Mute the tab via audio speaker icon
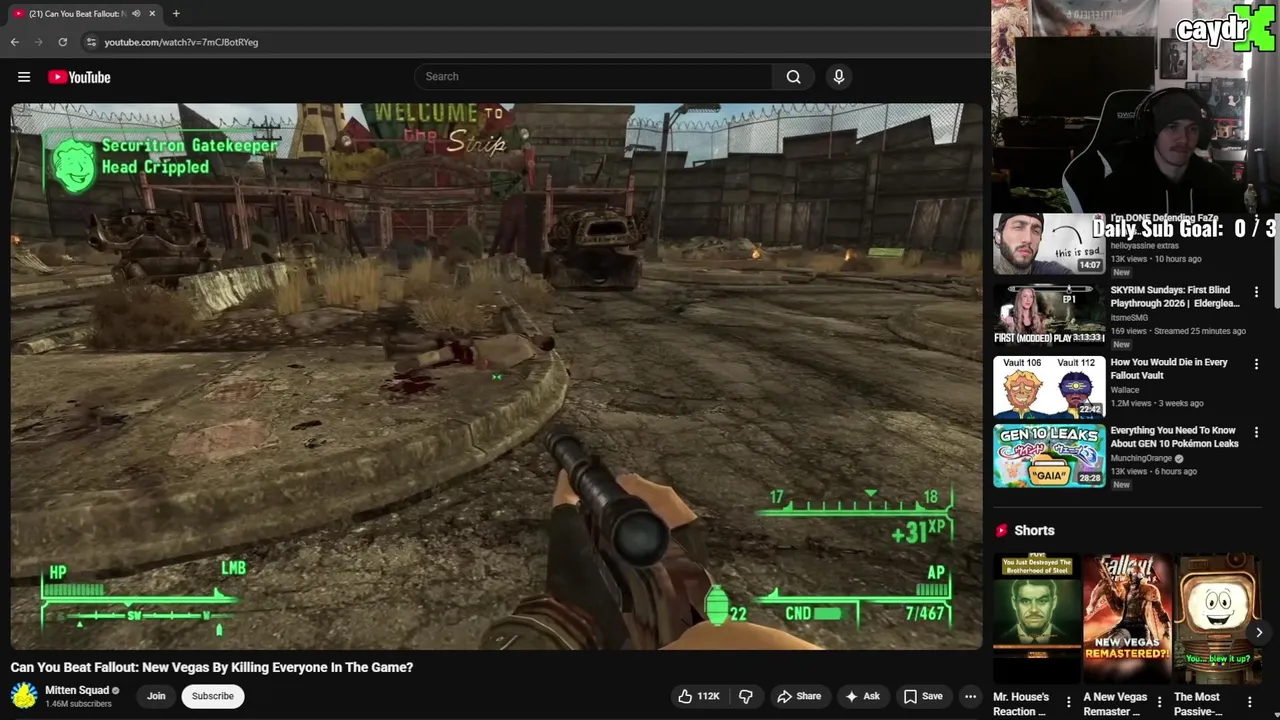 point(136,13)
